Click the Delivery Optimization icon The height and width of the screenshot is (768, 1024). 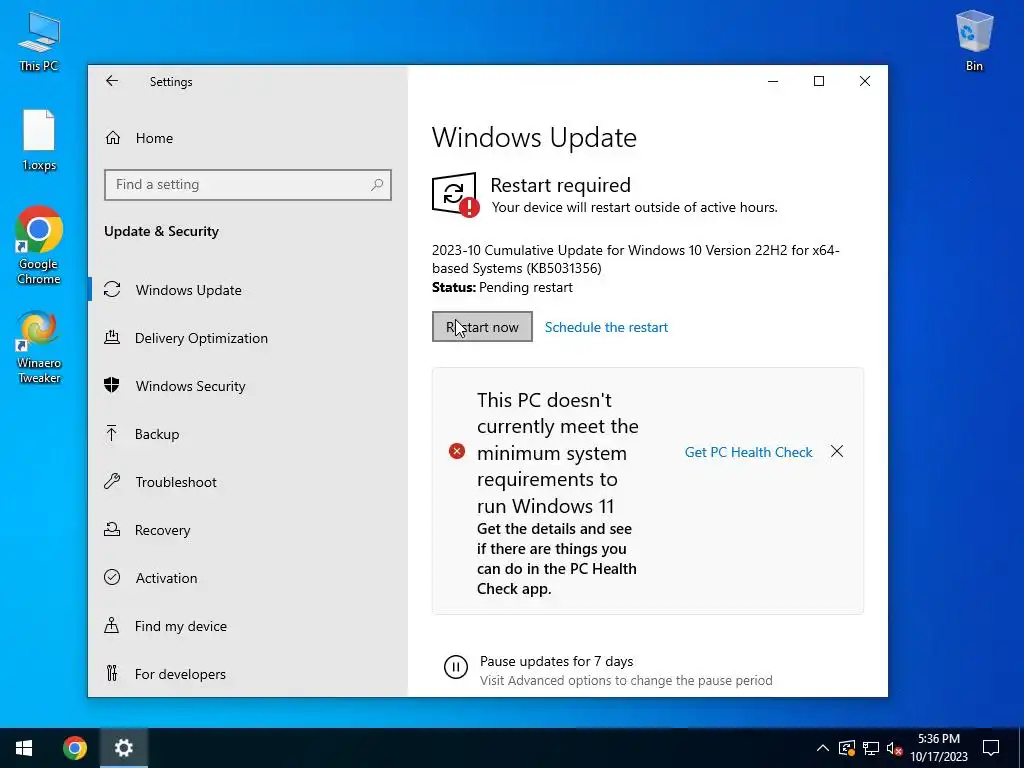click(x=112, y=338)
